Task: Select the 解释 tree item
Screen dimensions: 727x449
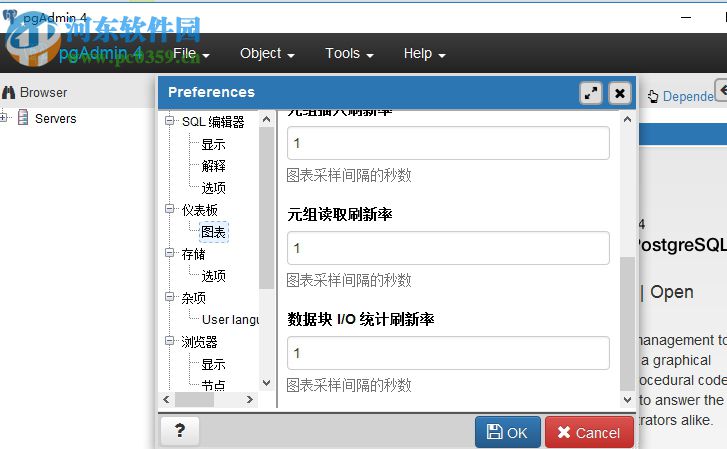Action: (213, 166)
